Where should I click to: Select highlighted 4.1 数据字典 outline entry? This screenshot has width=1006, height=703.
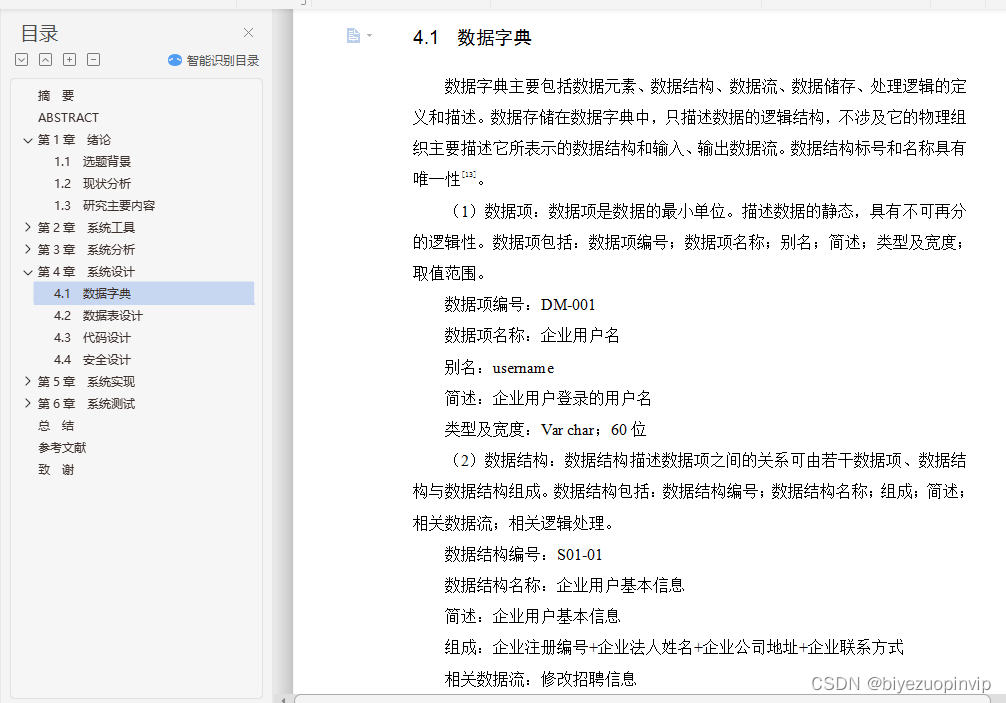(144, 293)
